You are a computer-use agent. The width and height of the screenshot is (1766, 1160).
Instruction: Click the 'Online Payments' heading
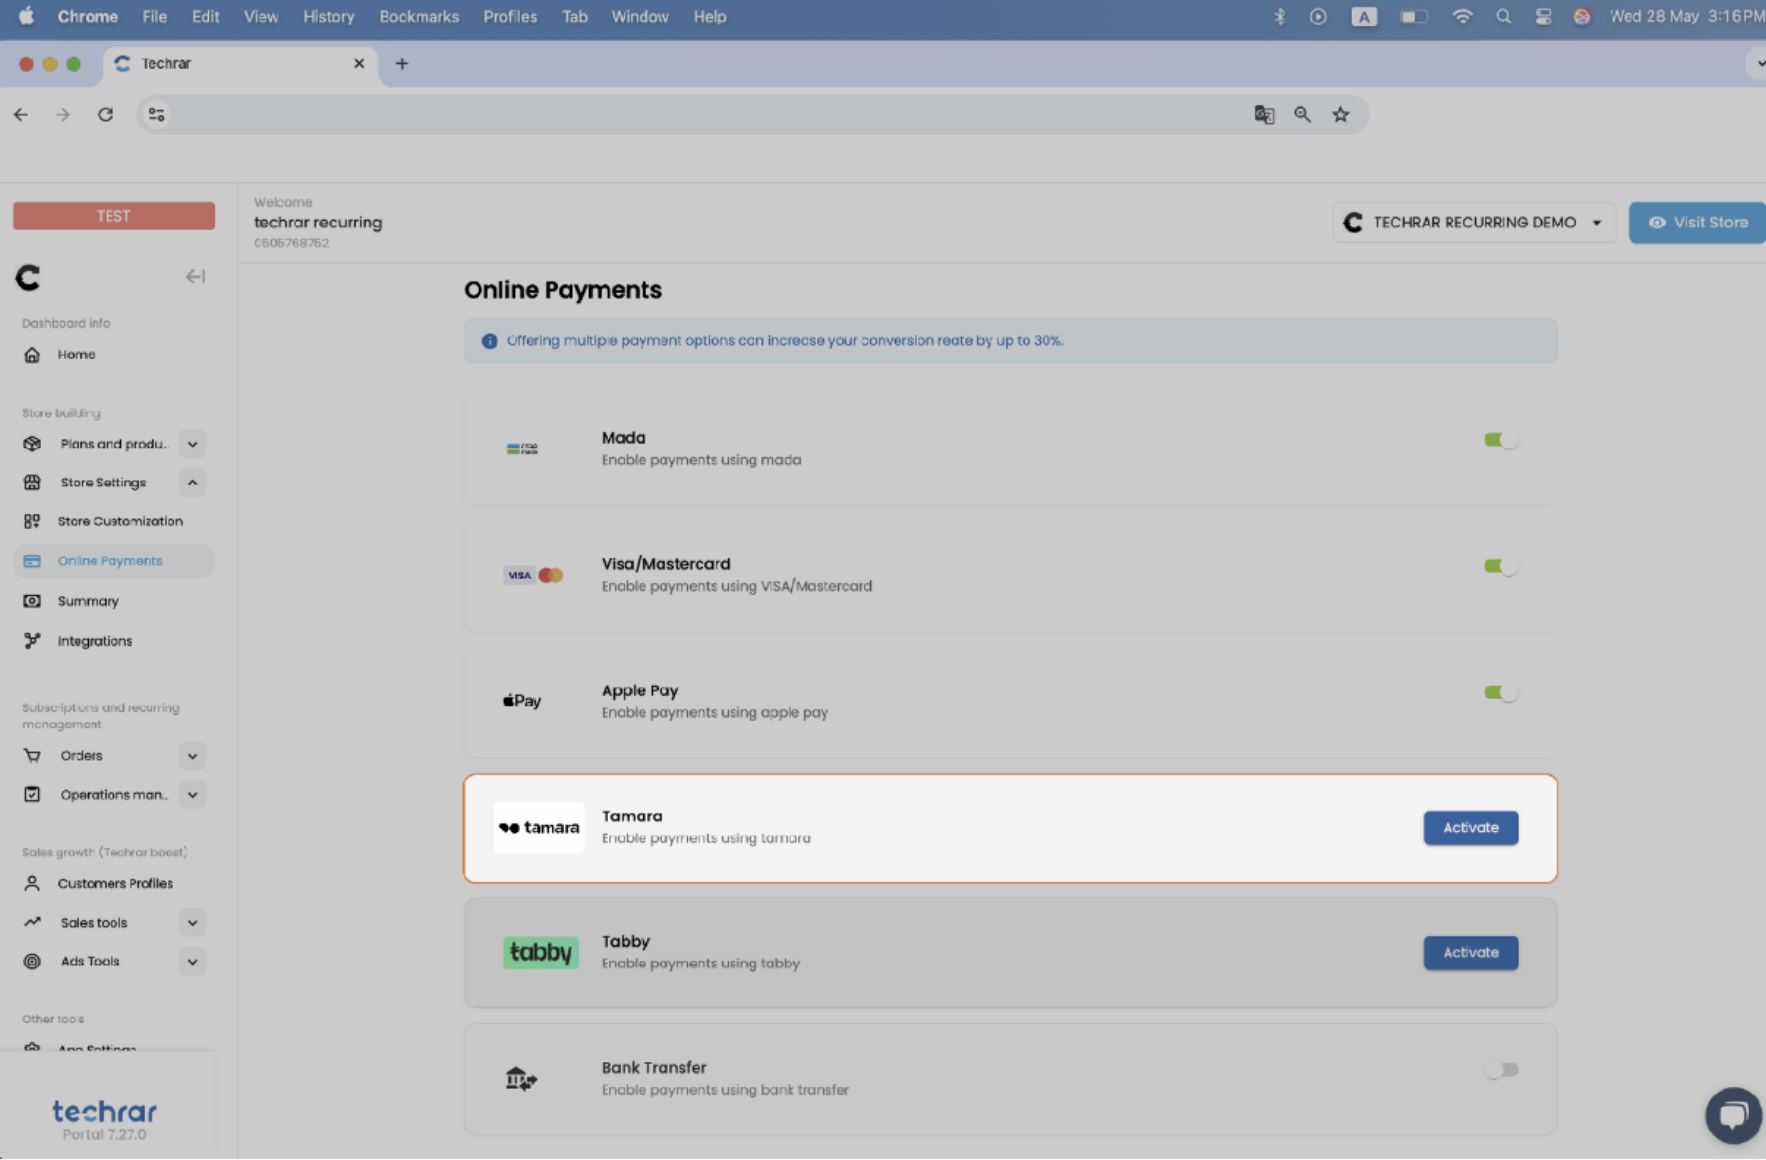(x=563, y=290)
